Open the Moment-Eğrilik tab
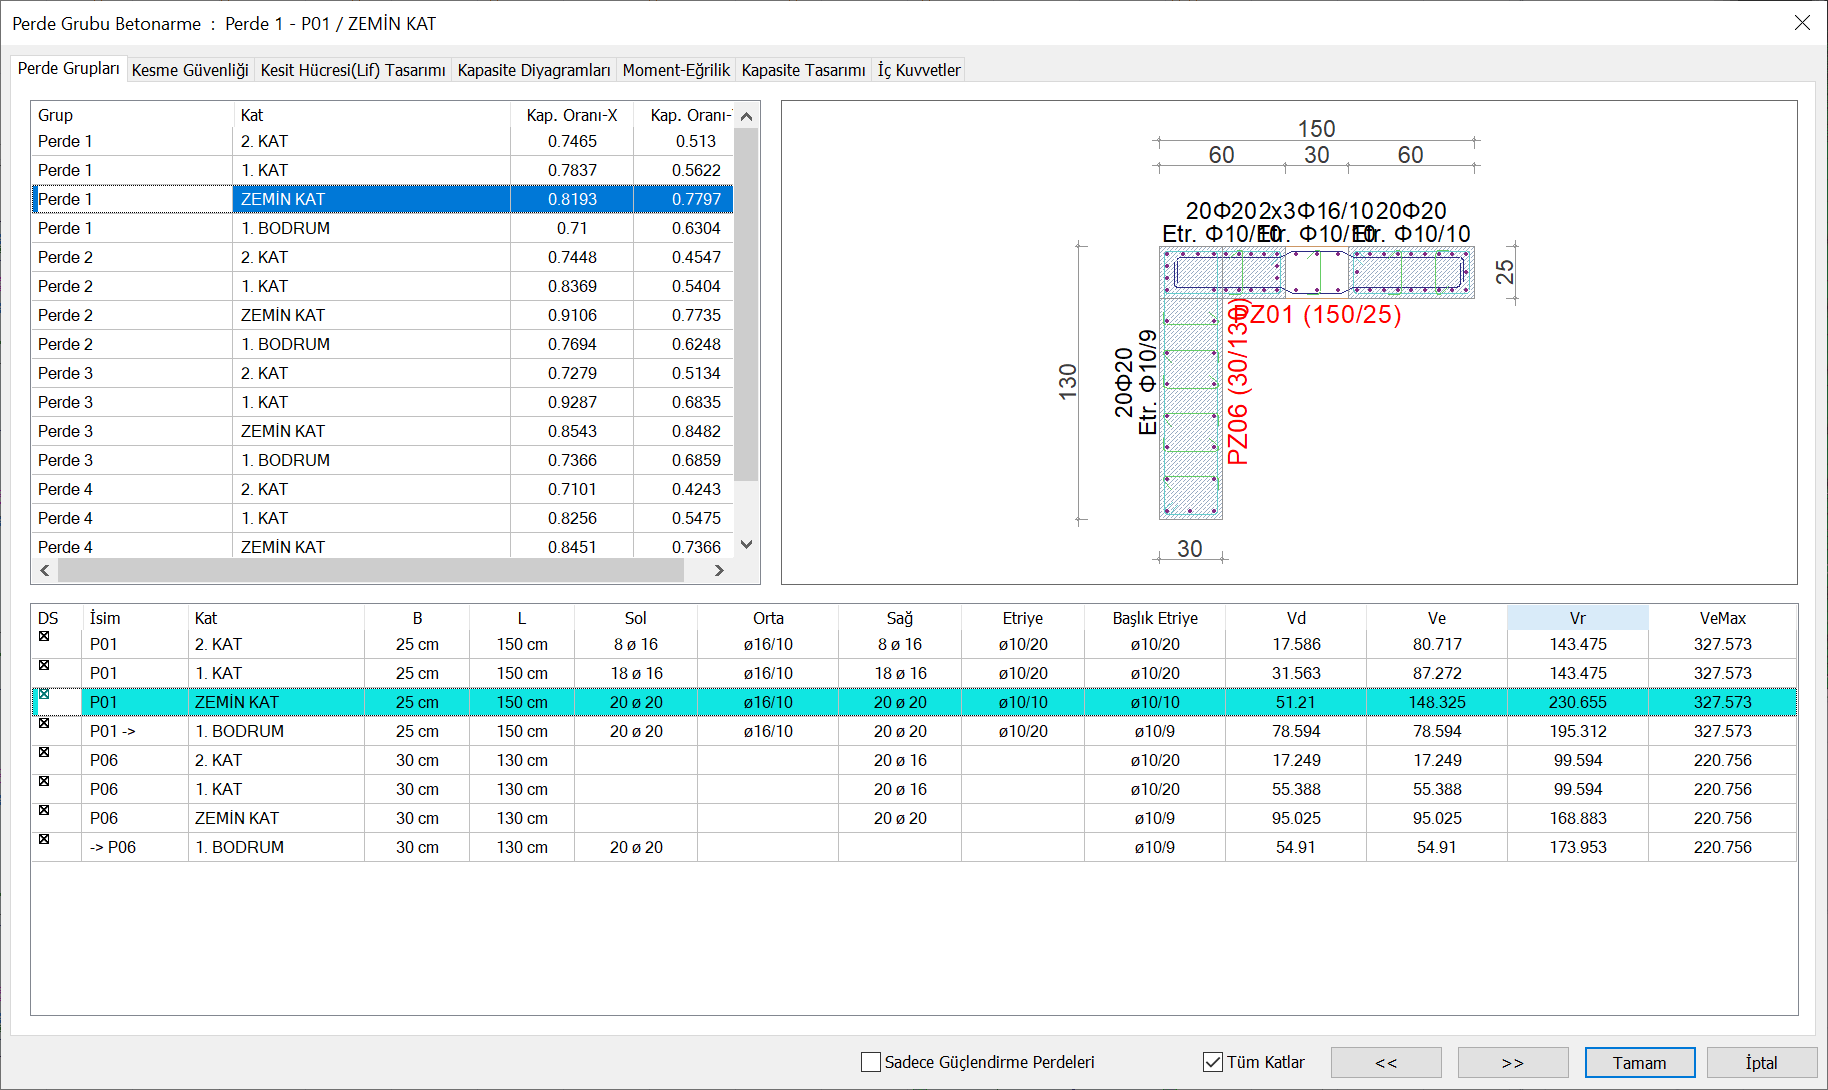 676,70
